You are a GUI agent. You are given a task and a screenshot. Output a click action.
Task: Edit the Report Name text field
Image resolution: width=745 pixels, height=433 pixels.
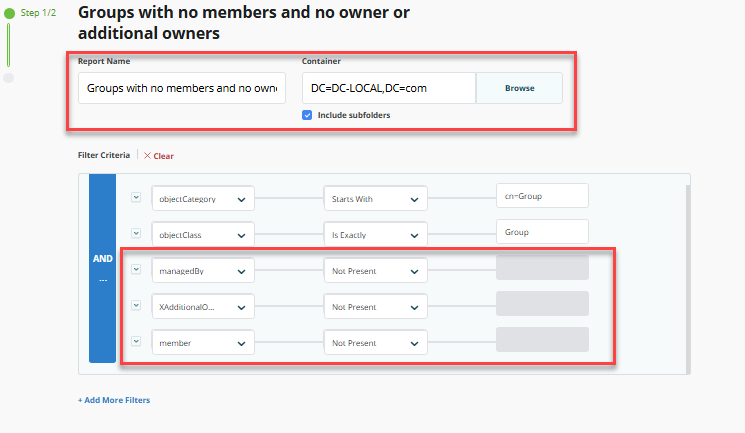(x=181, y=88)
